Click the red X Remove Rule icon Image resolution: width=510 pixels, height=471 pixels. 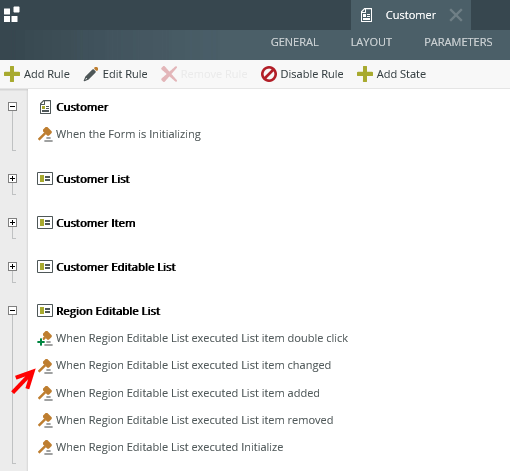(169, 74)
